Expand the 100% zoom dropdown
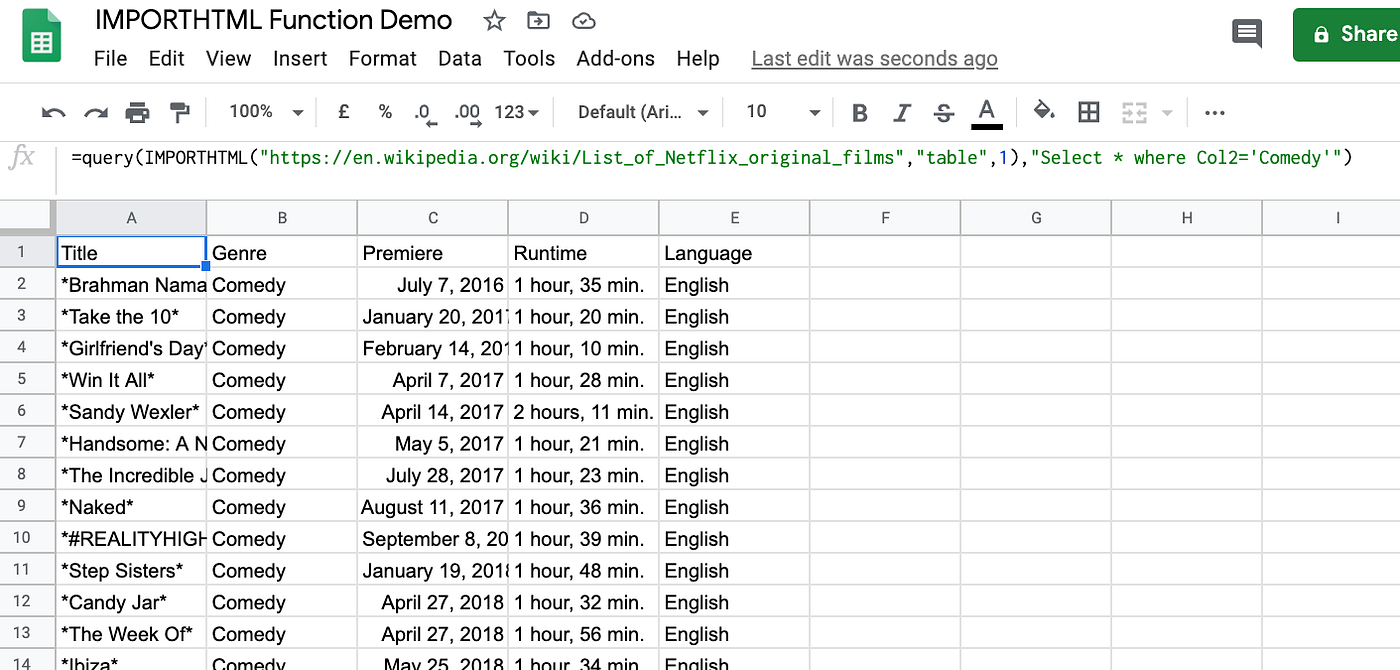The width and height of the screenshot is (1400, 670). coord(265,112)
